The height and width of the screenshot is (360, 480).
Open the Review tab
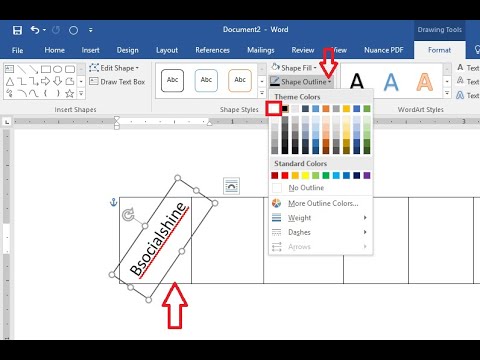pos(303,50)
